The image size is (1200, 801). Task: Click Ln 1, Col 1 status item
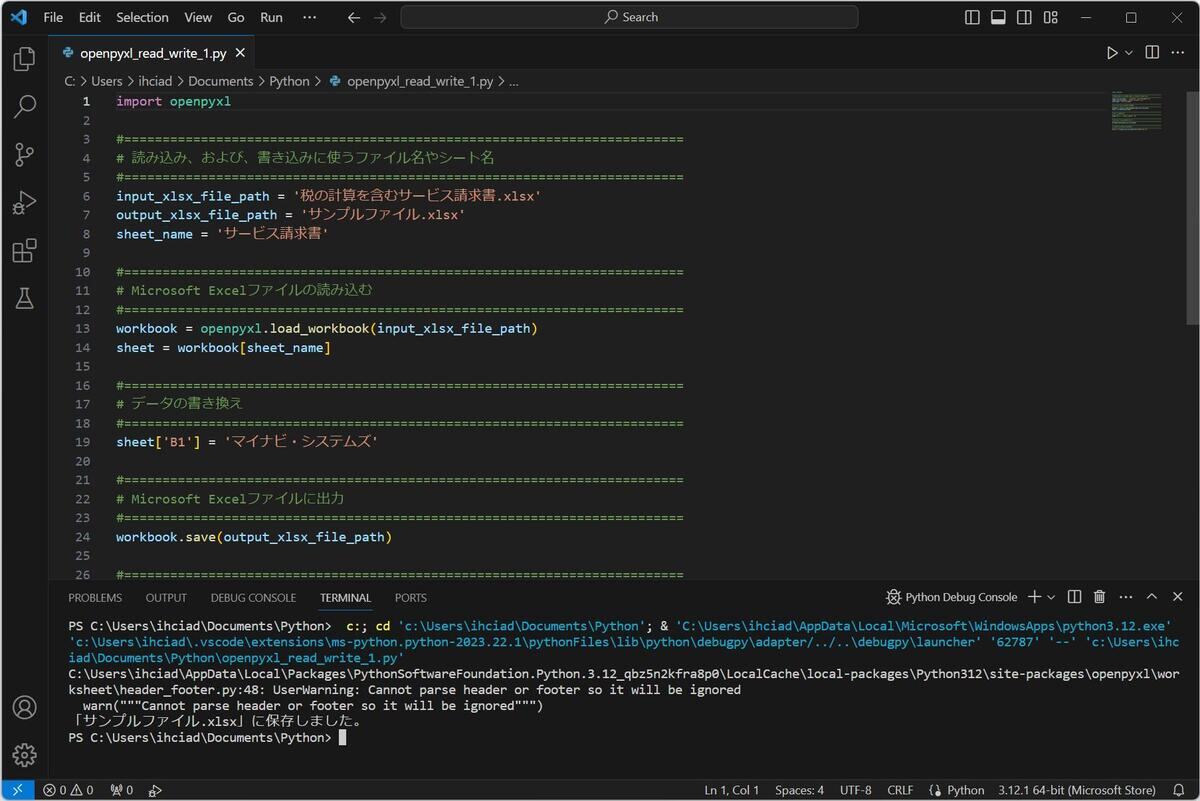point(731,790)
